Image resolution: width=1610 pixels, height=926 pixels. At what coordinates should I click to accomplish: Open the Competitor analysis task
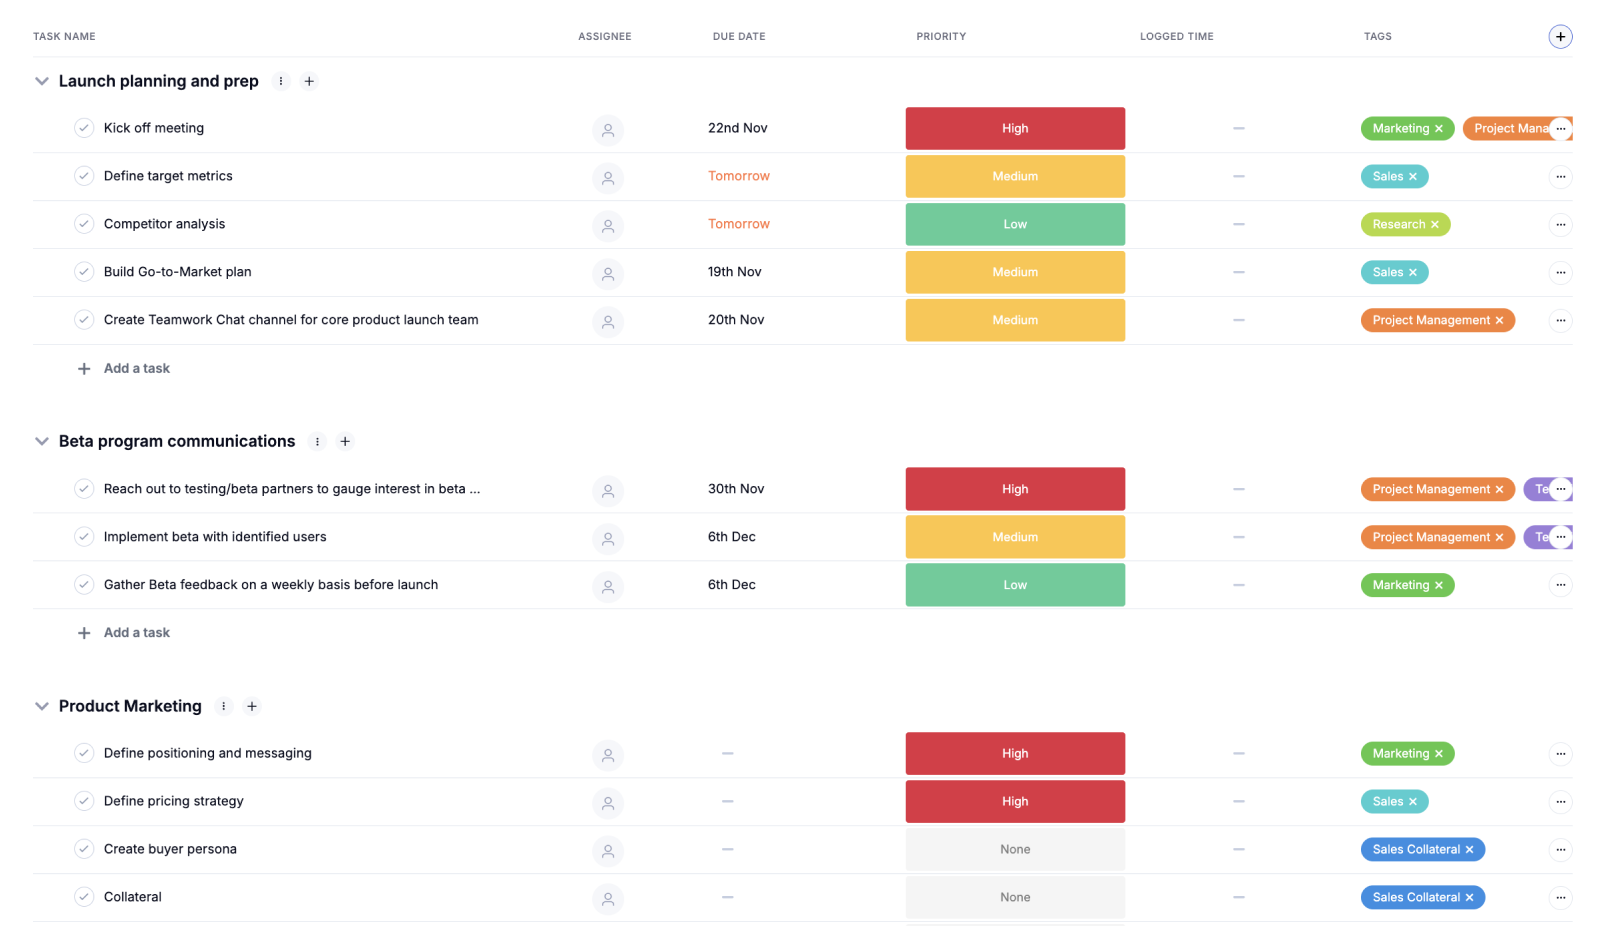coord(165,224)
